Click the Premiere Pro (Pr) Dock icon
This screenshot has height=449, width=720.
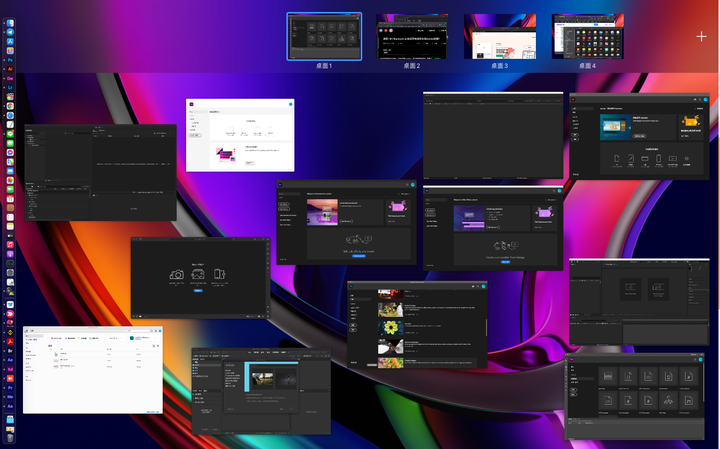(x=10, y=388)
